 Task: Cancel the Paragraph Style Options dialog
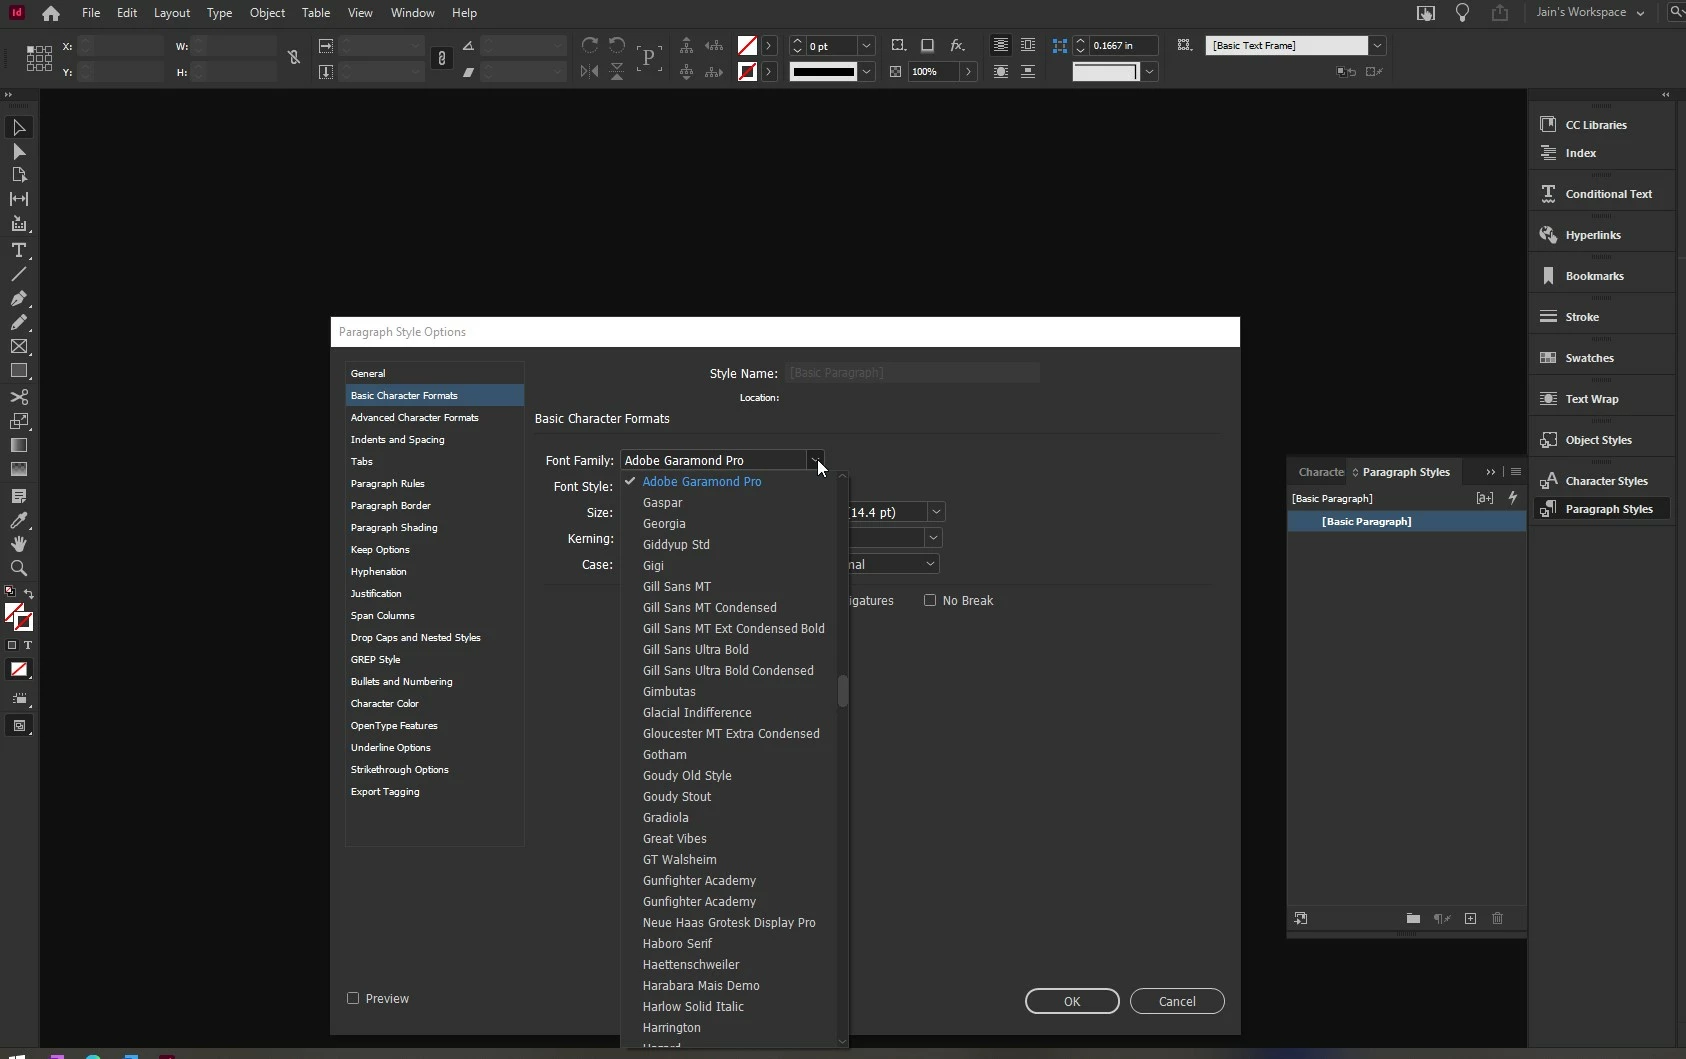click(1177, 1001)
